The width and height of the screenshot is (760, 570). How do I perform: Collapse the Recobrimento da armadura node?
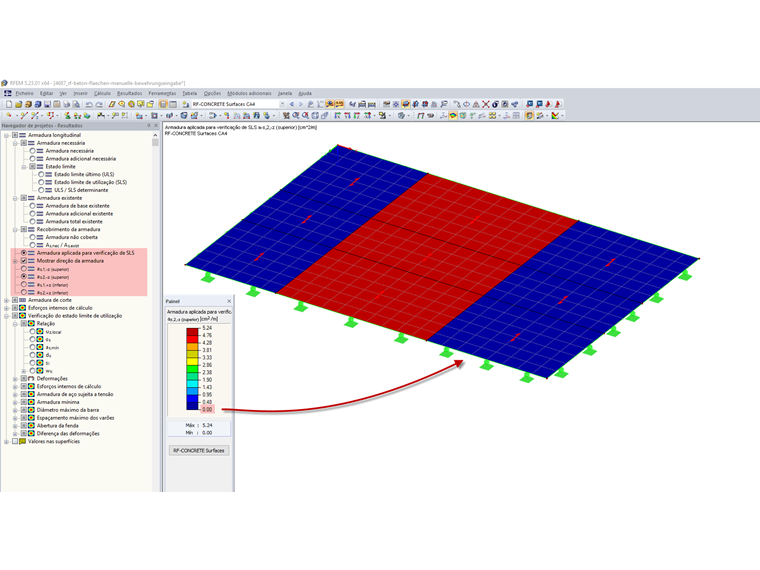15,229
